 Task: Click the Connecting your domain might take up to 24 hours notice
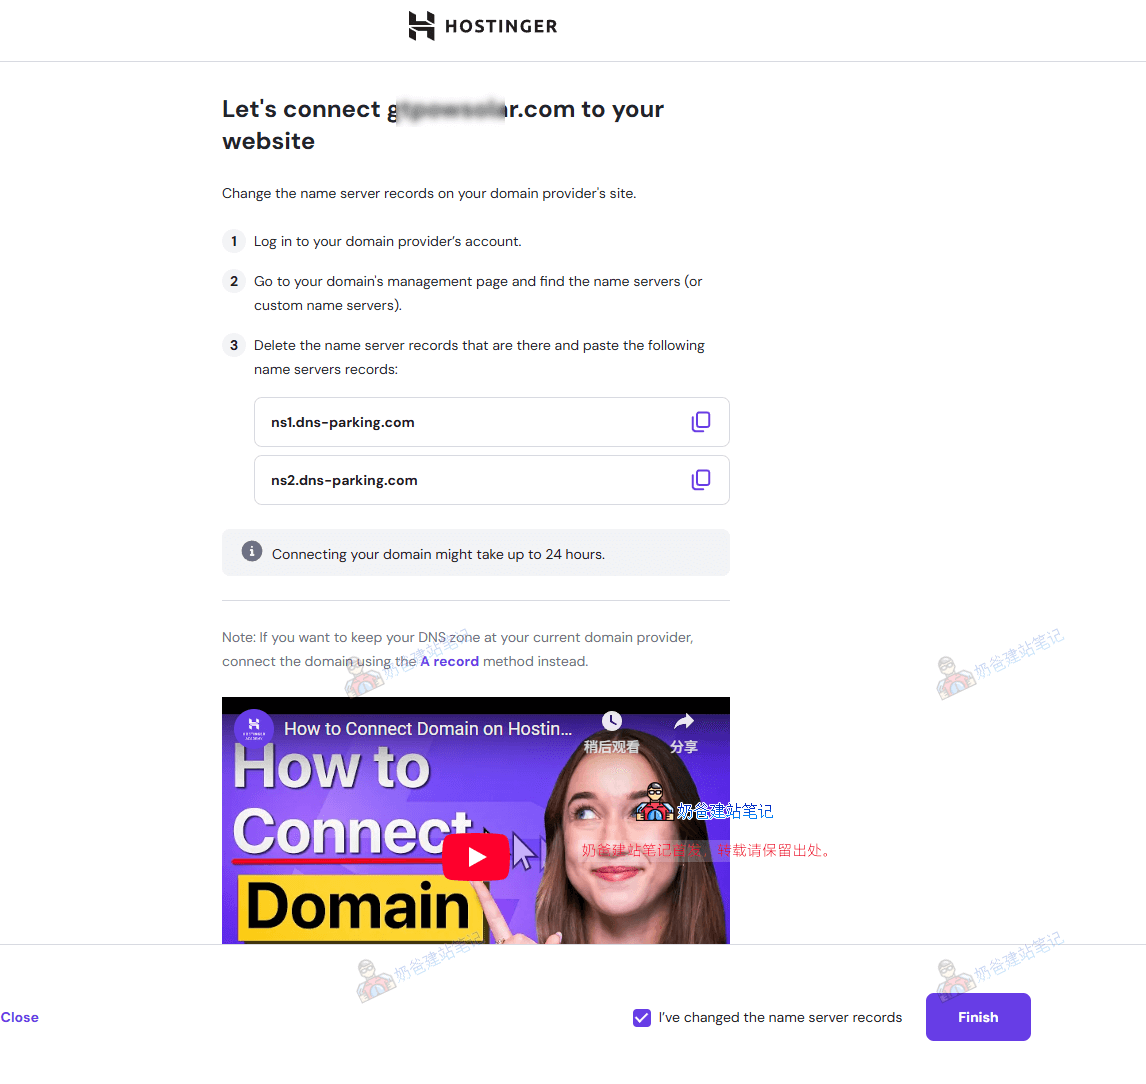(476, 553)
